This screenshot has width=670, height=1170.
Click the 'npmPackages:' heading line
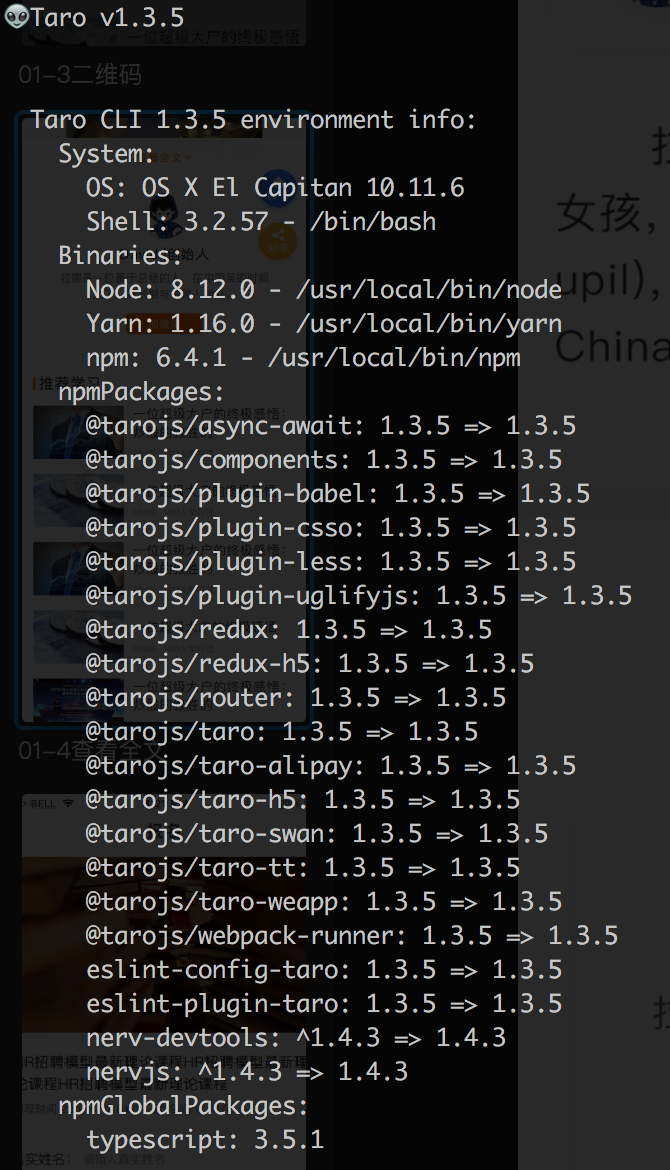[141, 392]
